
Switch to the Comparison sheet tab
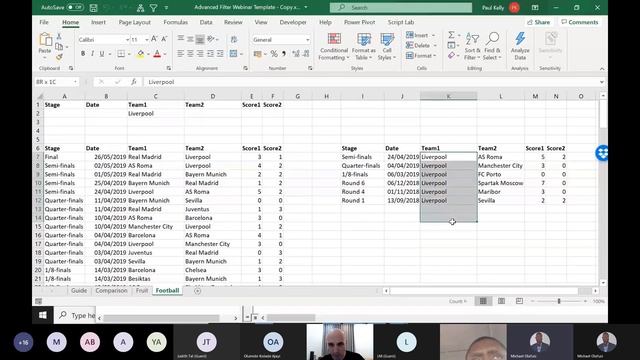pos(111,291)
